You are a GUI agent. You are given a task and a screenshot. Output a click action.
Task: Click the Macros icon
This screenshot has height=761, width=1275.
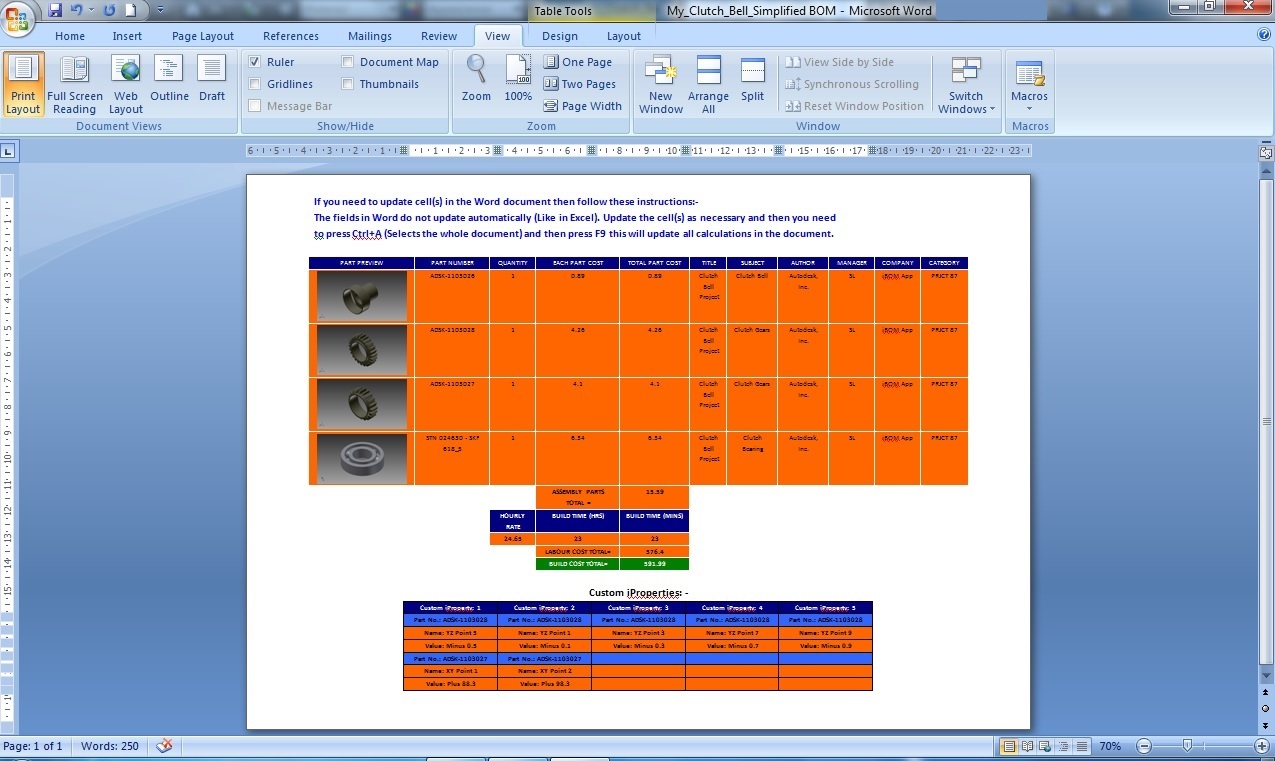pyautogui.click(x=1029, y=76)
